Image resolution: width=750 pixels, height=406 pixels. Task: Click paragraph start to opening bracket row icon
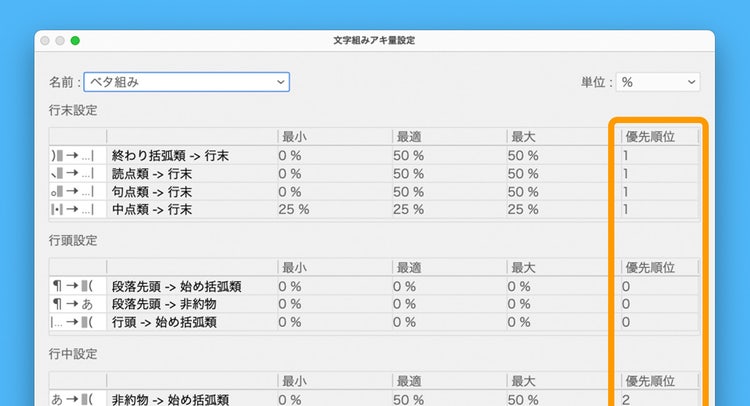pos(77,287)
